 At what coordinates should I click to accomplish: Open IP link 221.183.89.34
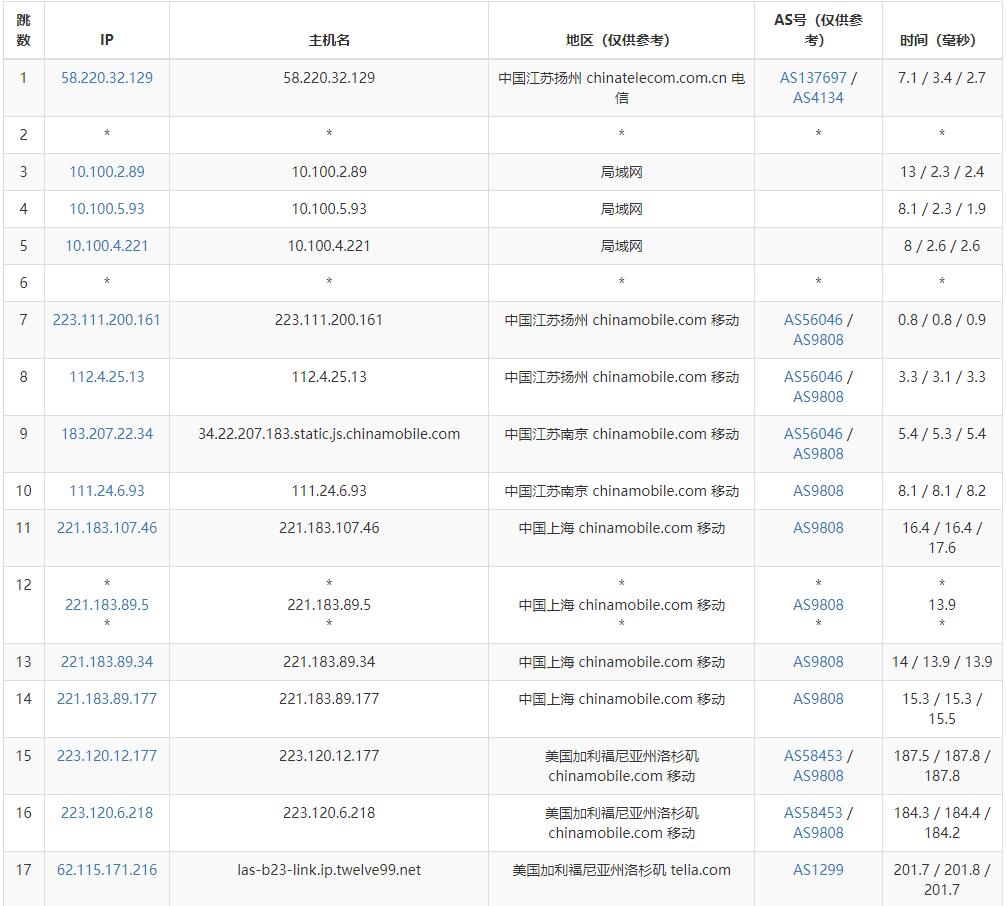(x=107, y=661)
